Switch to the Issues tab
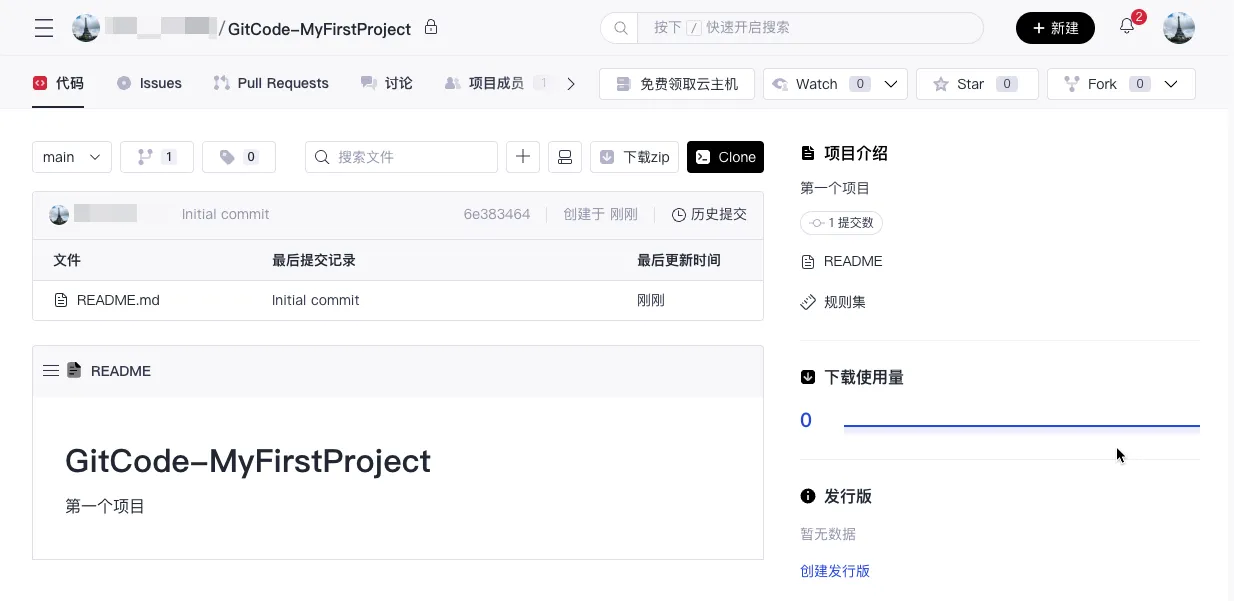1234x601 pixels. click(x=149, y=83)
